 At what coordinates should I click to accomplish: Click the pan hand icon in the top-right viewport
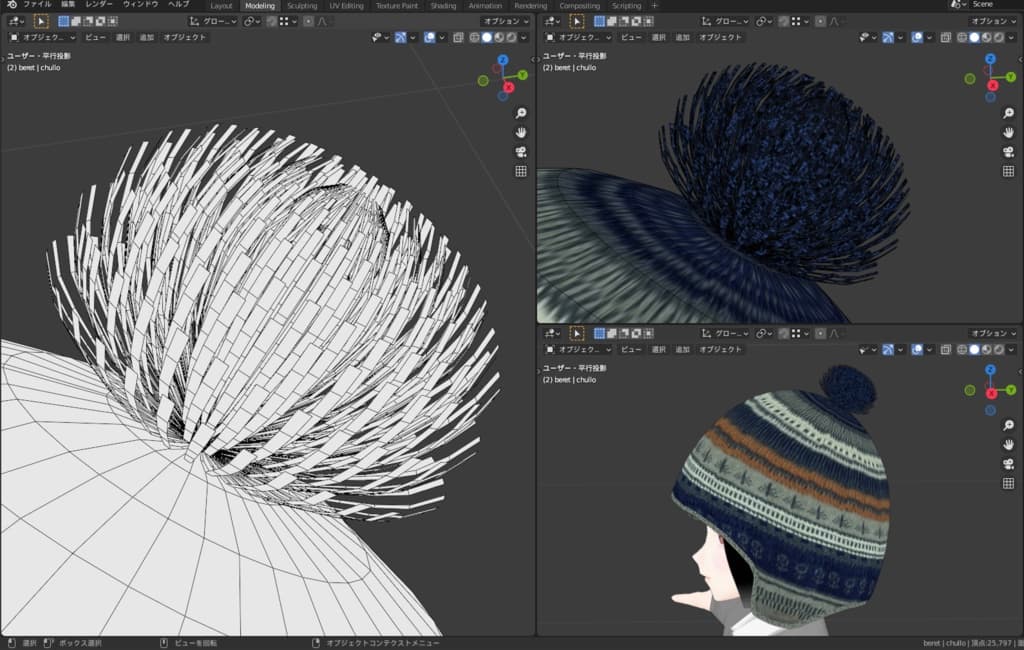tap(1008, 133)
